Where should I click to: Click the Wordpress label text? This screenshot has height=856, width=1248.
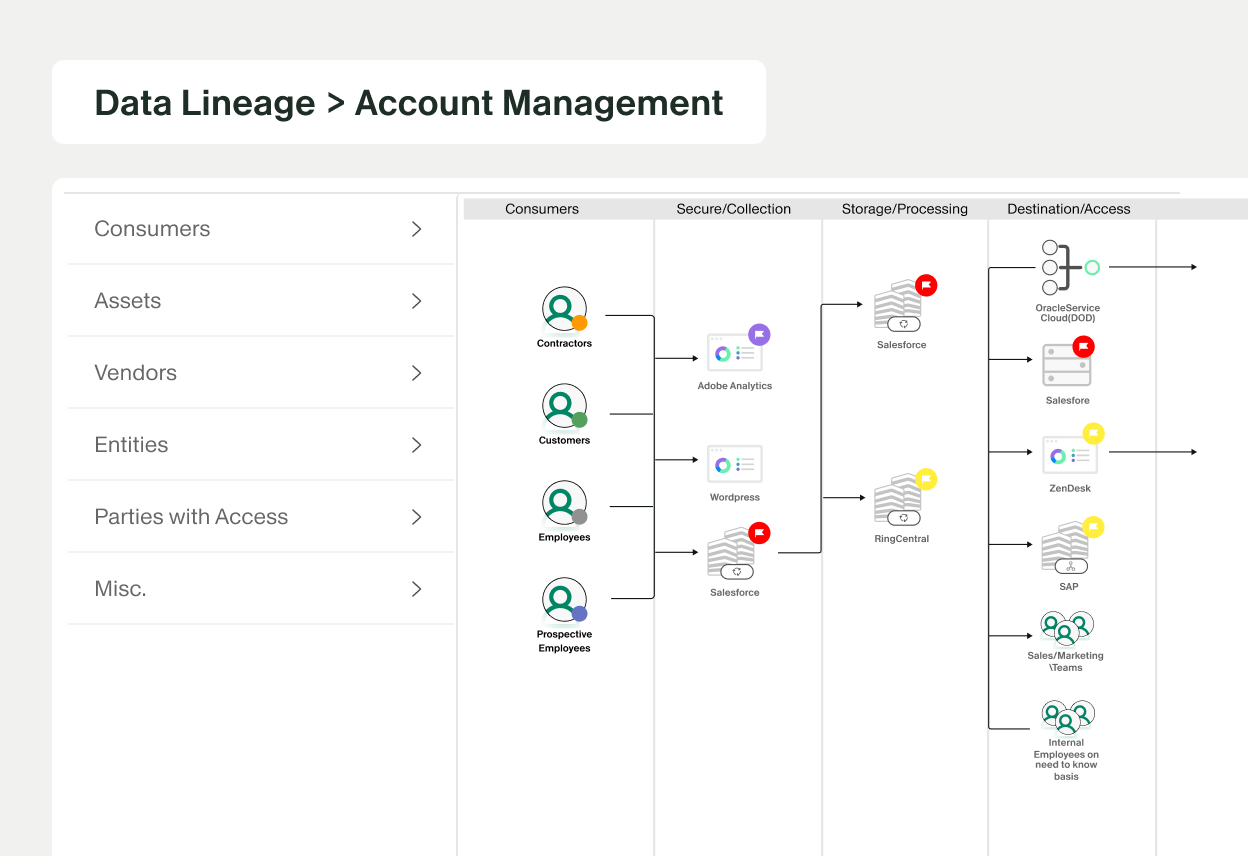pyautogui.click(x=735, y=498)
